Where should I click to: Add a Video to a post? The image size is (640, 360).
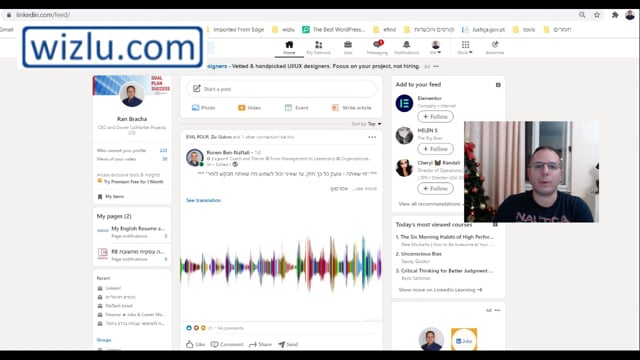(x=249, y=108)
